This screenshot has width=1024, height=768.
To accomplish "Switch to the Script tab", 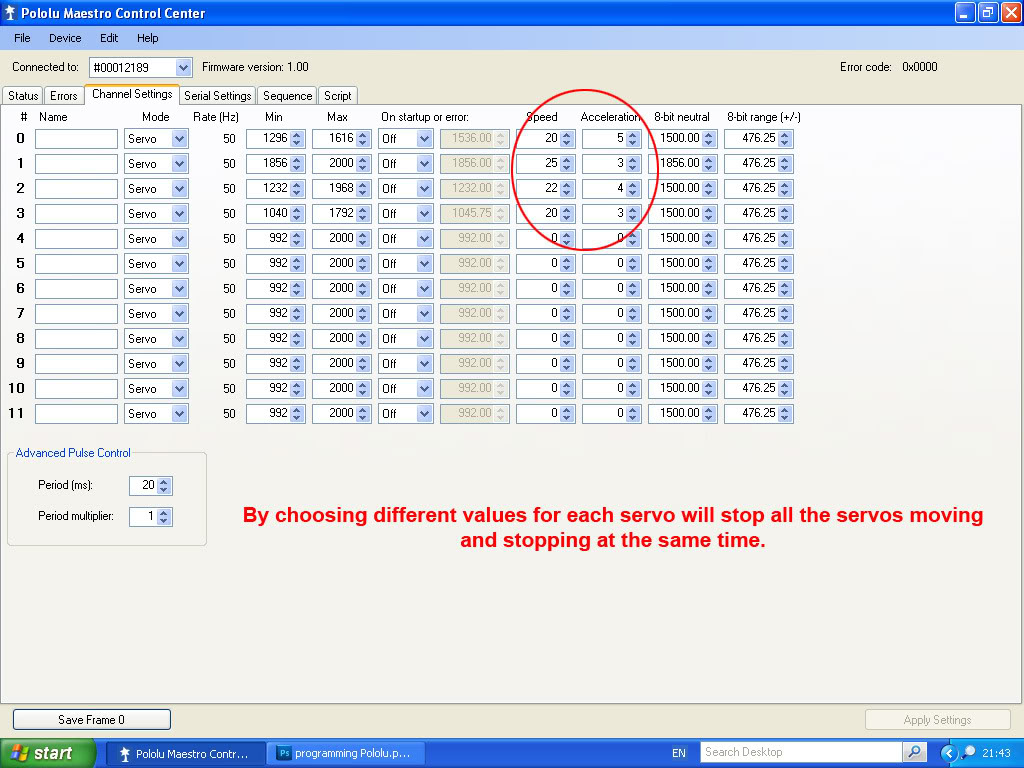I will [x=338, y=95].
